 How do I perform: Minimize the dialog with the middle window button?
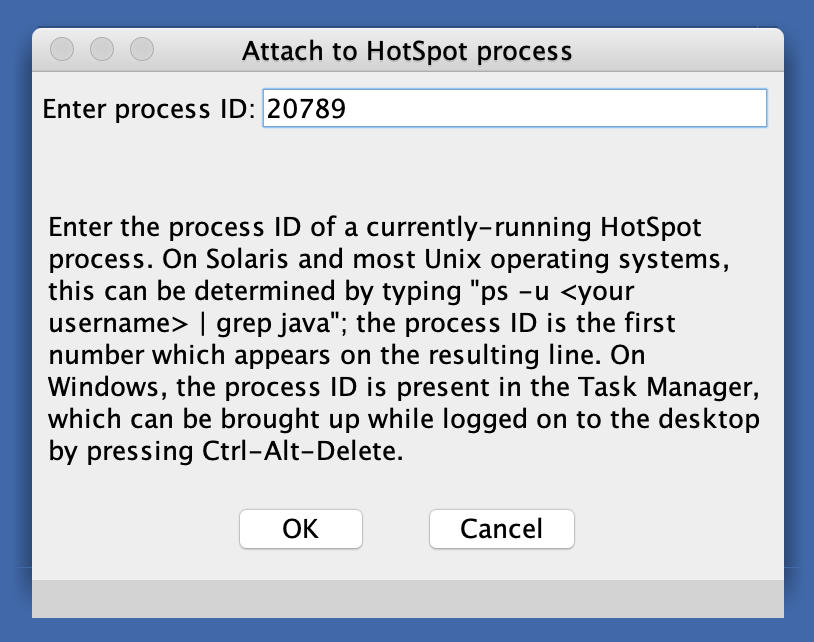(102, 49)
